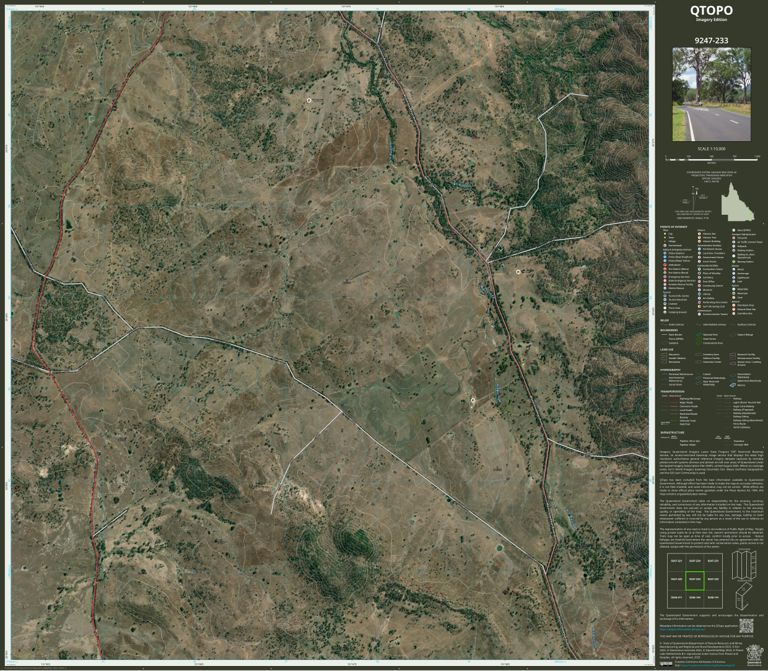Click the Lookout legend symbol
Image resolution: width=768 pixels, height=671 pixels.
[665, 304]
